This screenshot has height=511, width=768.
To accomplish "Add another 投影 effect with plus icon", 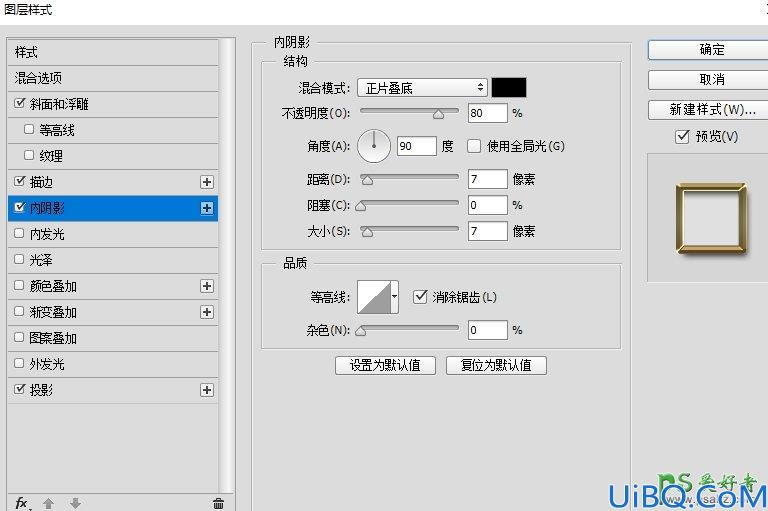I will tap(207, 390).
